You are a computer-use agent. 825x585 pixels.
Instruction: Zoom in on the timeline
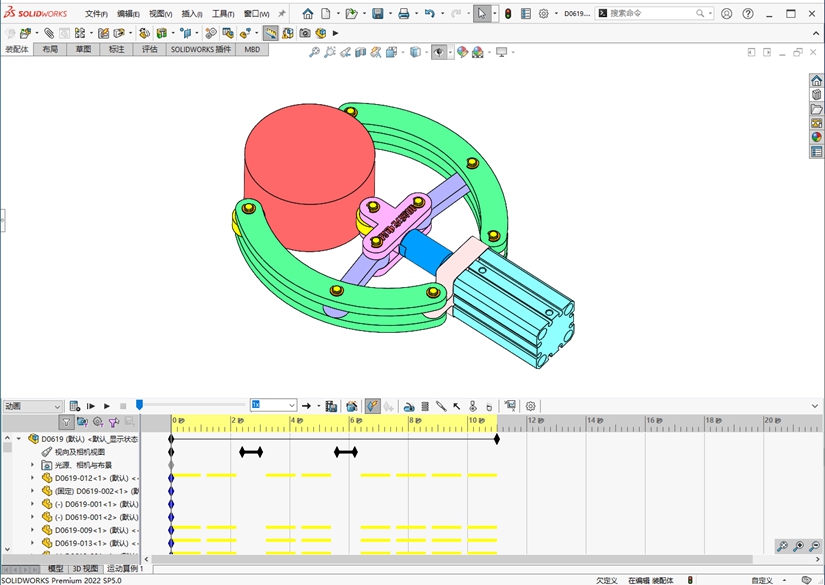point(798,546)
